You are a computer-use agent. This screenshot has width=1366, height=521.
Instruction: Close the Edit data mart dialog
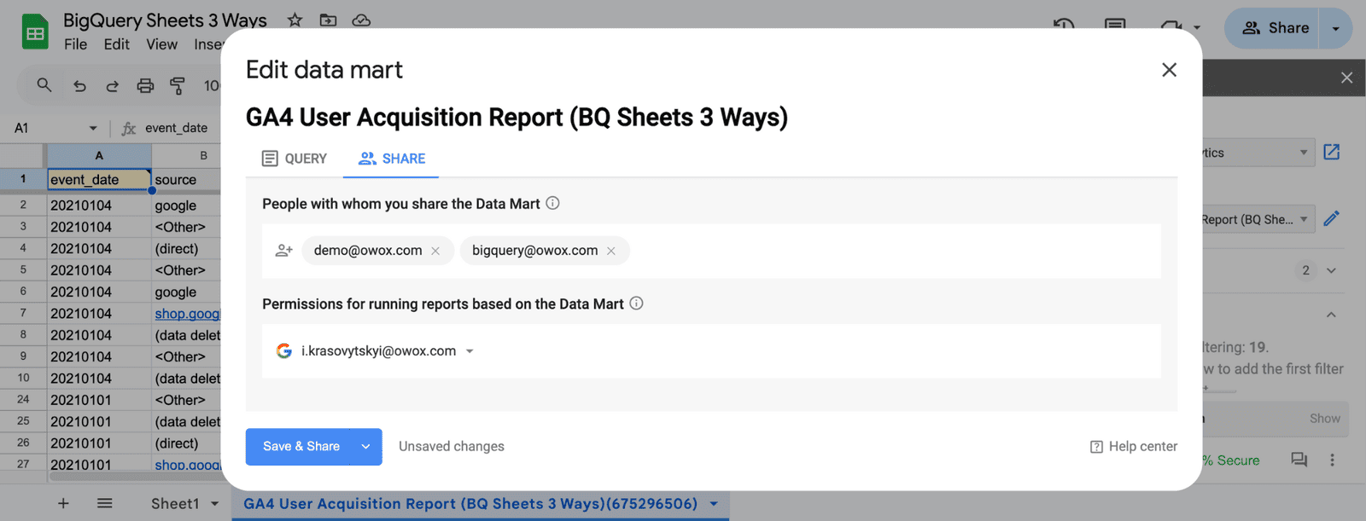1169,70
